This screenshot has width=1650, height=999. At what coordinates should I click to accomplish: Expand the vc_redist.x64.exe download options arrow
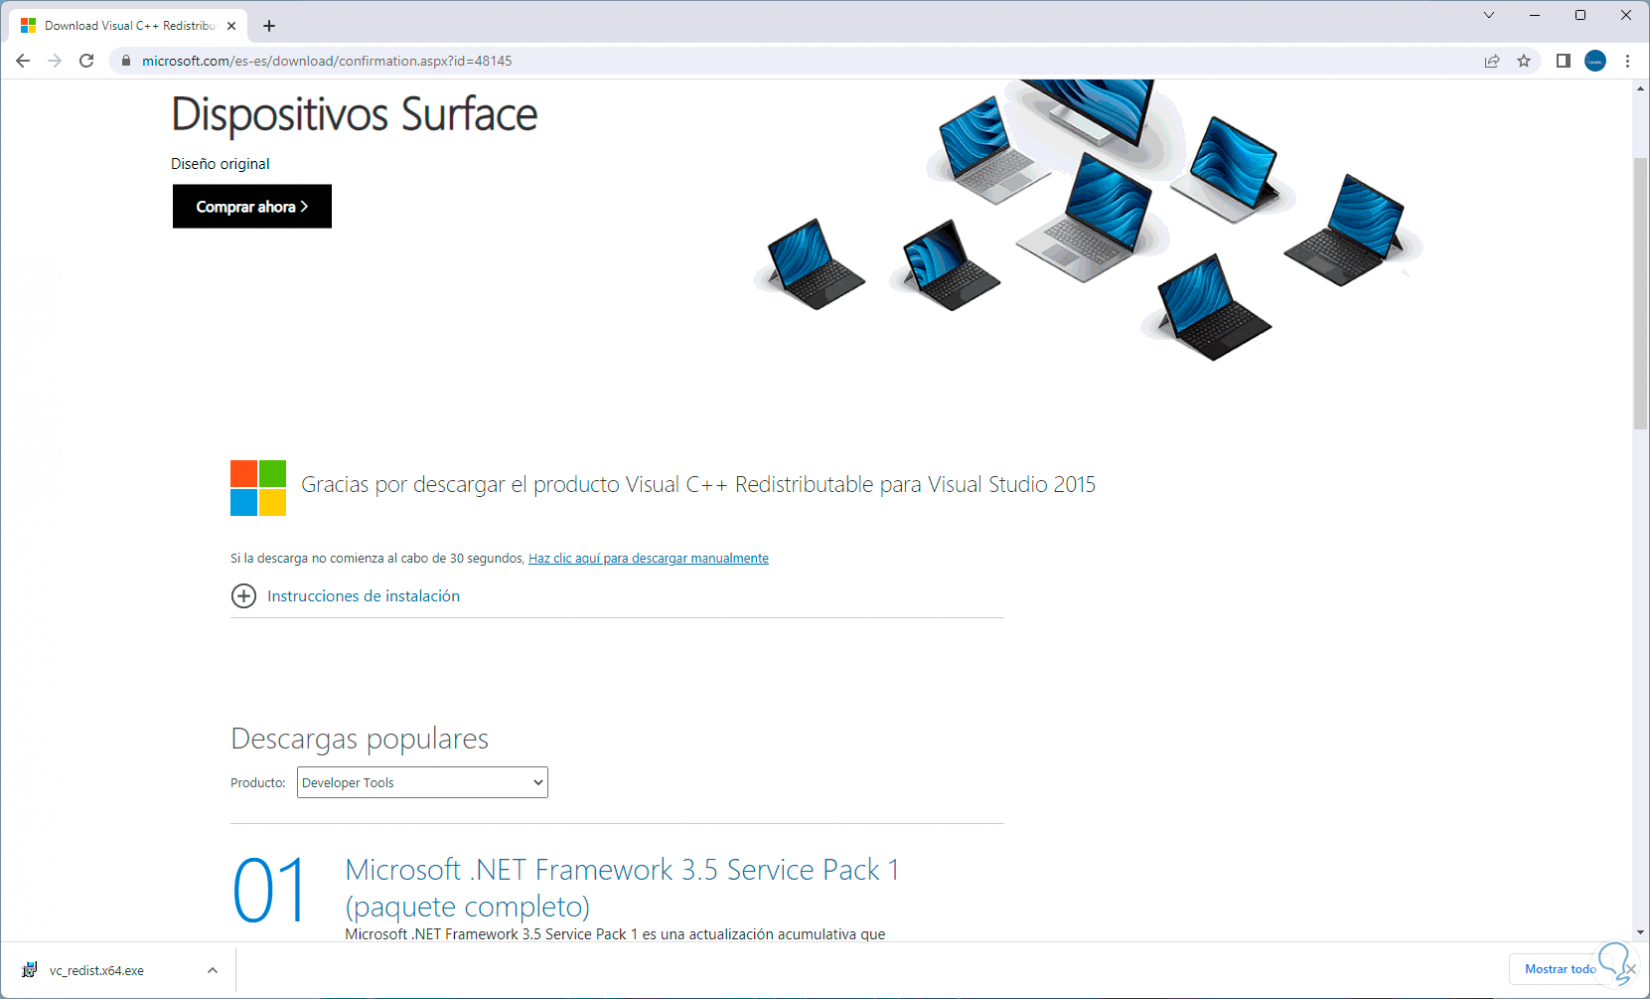pyautogui.click(x=212, y=970)
